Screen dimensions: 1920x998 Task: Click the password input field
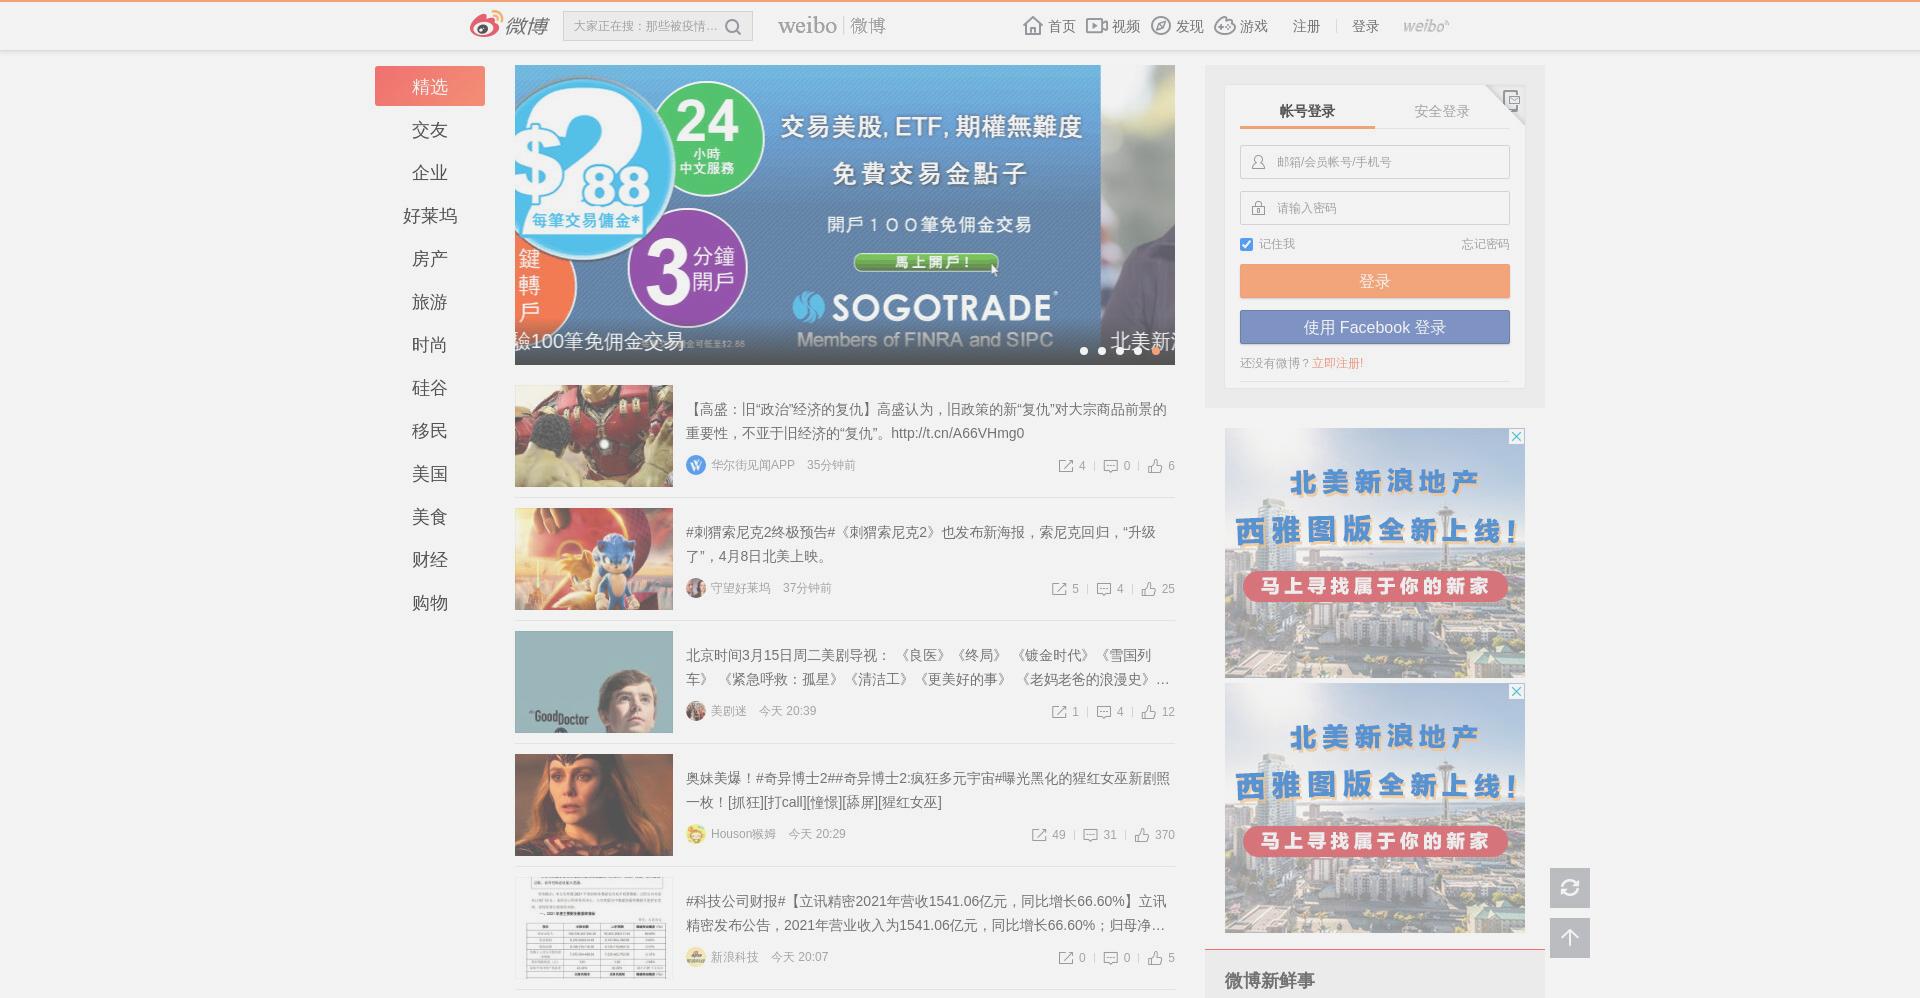click(1375, 208)
